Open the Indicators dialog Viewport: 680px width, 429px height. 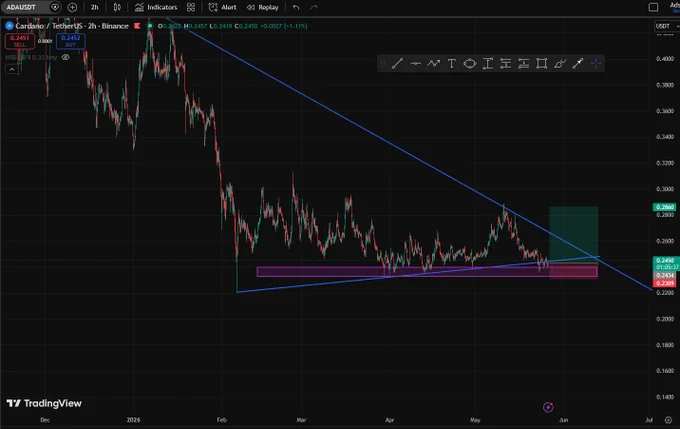pos(156,7)
